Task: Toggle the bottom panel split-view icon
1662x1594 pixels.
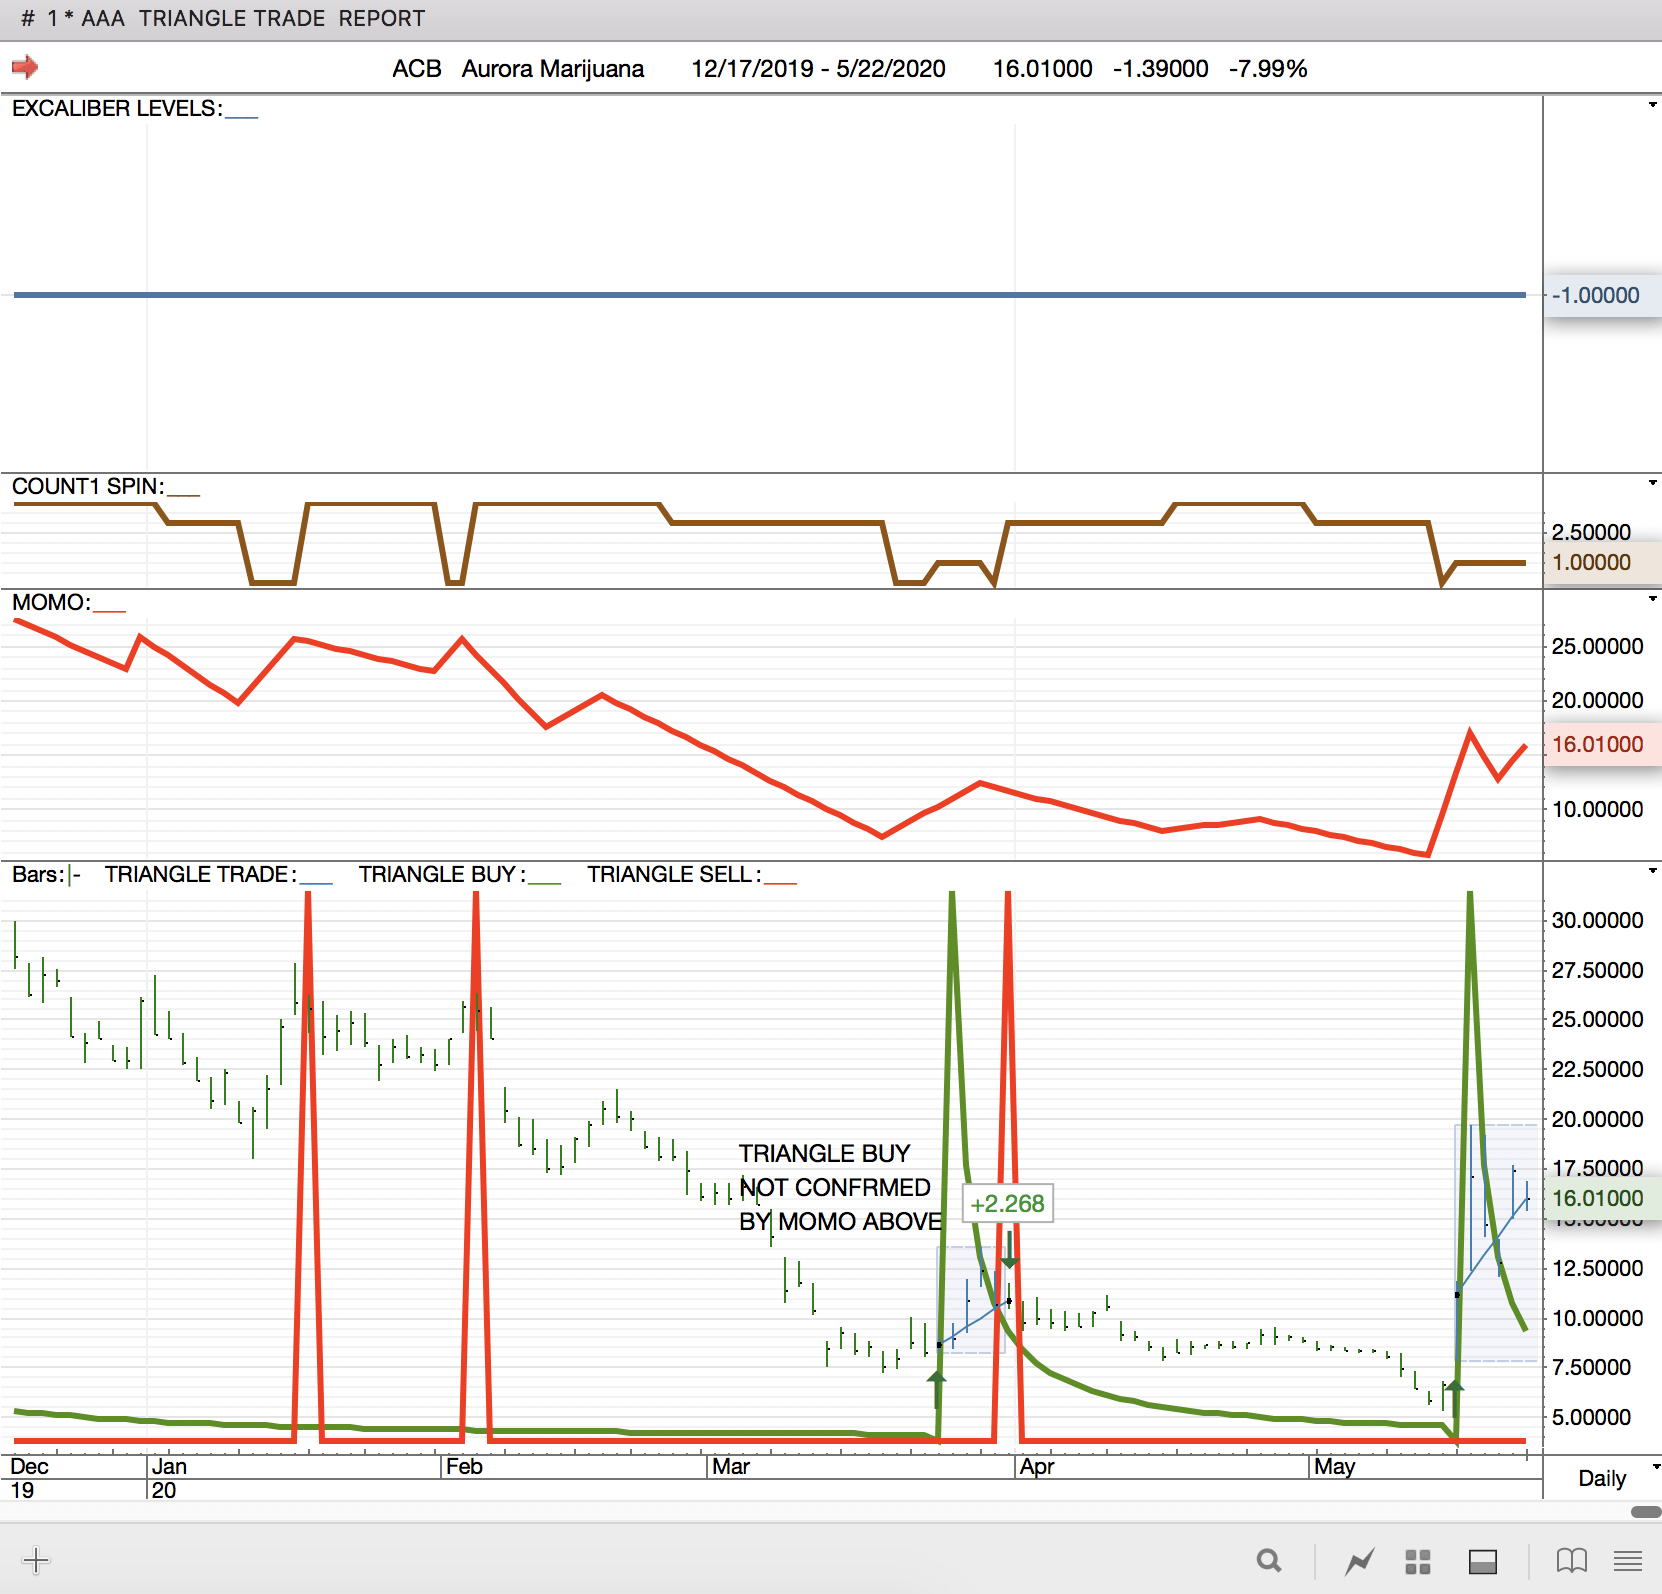Action: (1482, 1561)
